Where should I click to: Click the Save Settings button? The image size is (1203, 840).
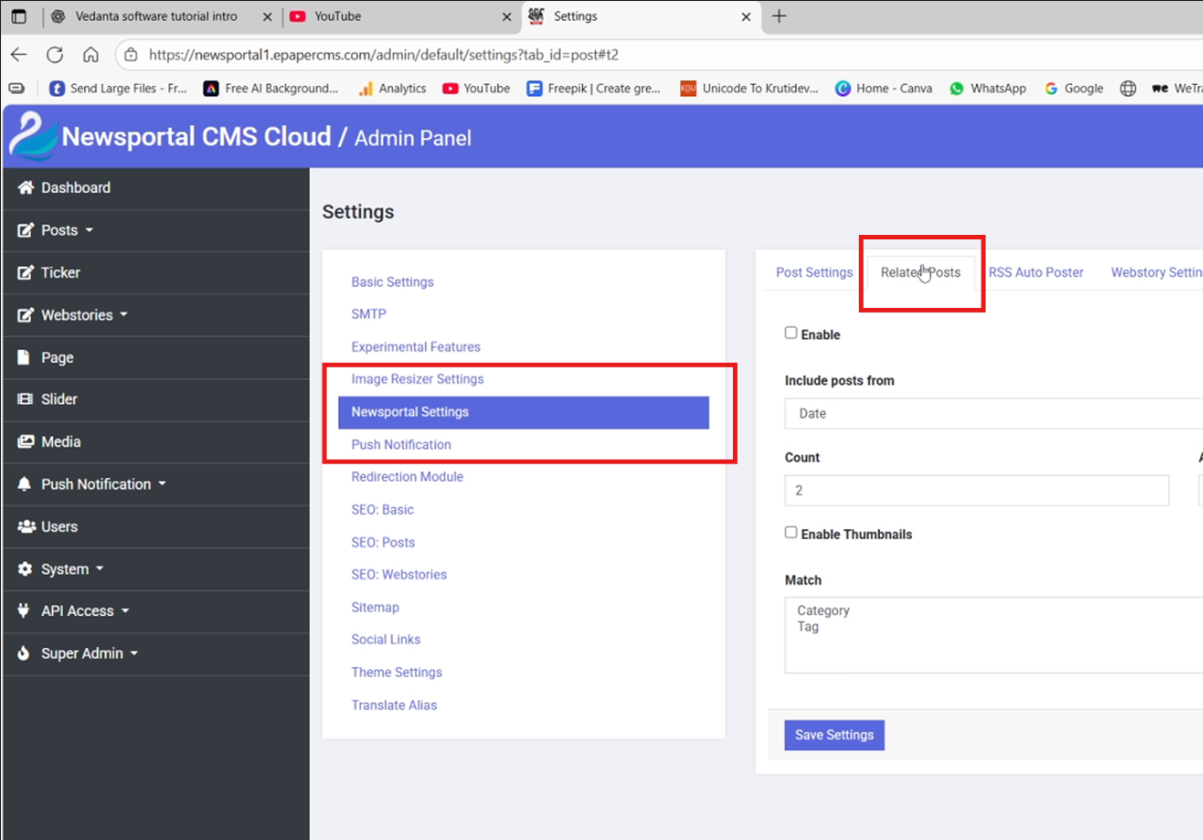(834, 734)
